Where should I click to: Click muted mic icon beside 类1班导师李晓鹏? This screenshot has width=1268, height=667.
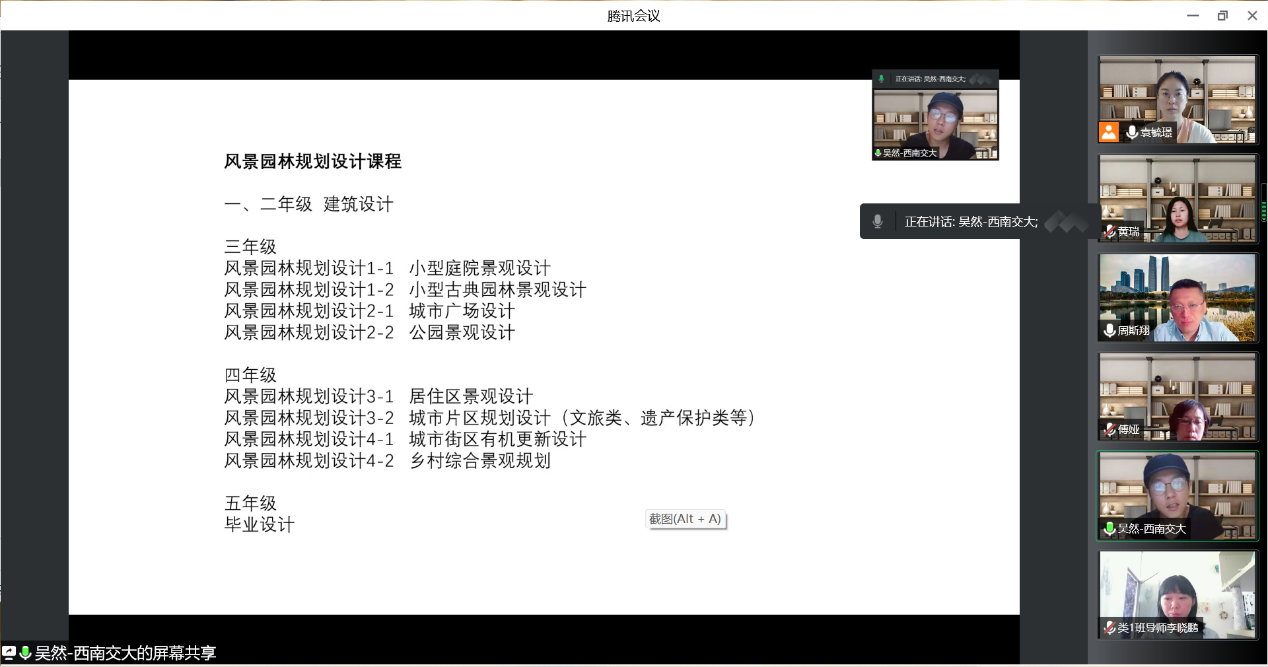[1109, 627]
